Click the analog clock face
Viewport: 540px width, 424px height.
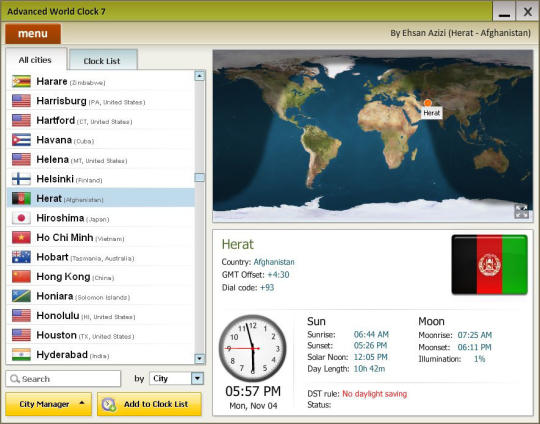253,348
